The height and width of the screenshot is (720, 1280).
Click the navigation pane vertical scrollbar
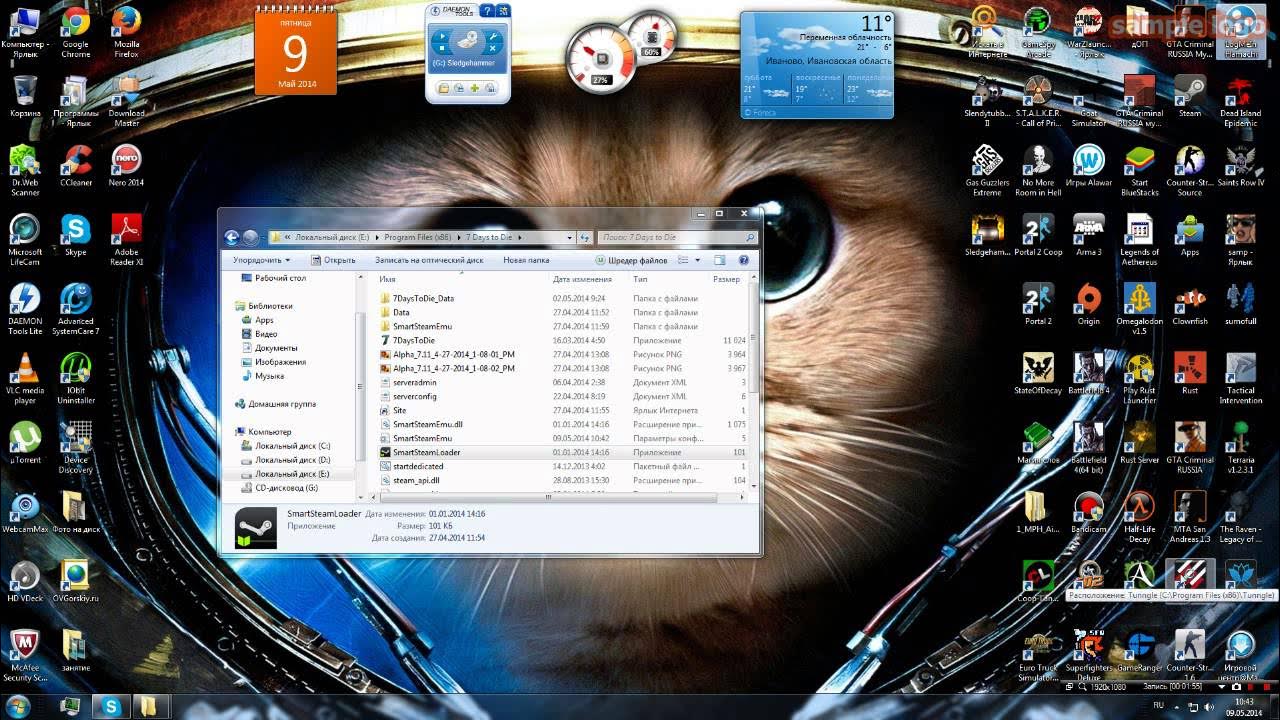pos(361,386)
